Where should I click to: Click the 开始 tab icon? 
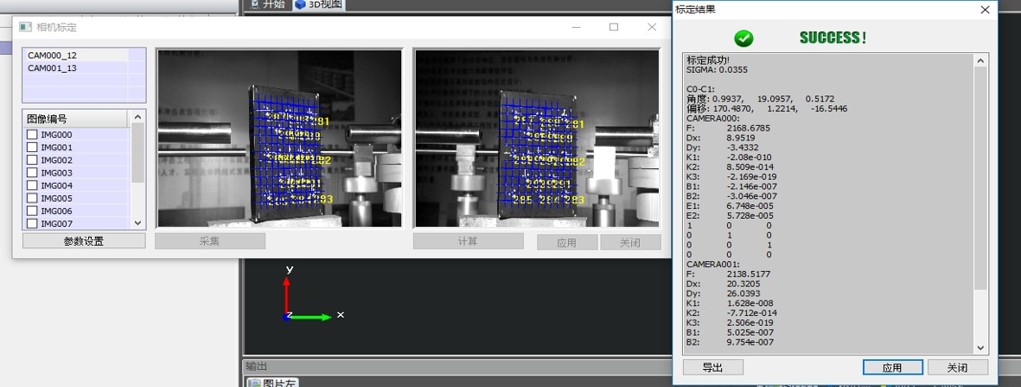pyautogui.click(x=255, y=4)
